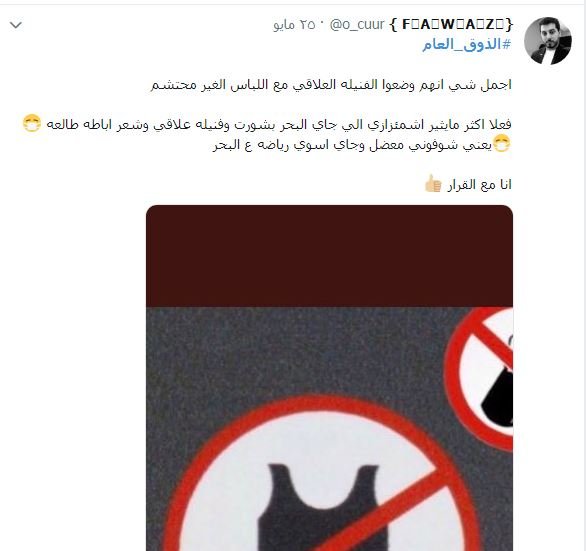
Task: Visit the @o_cuur handle
Action: click(357, 25)
